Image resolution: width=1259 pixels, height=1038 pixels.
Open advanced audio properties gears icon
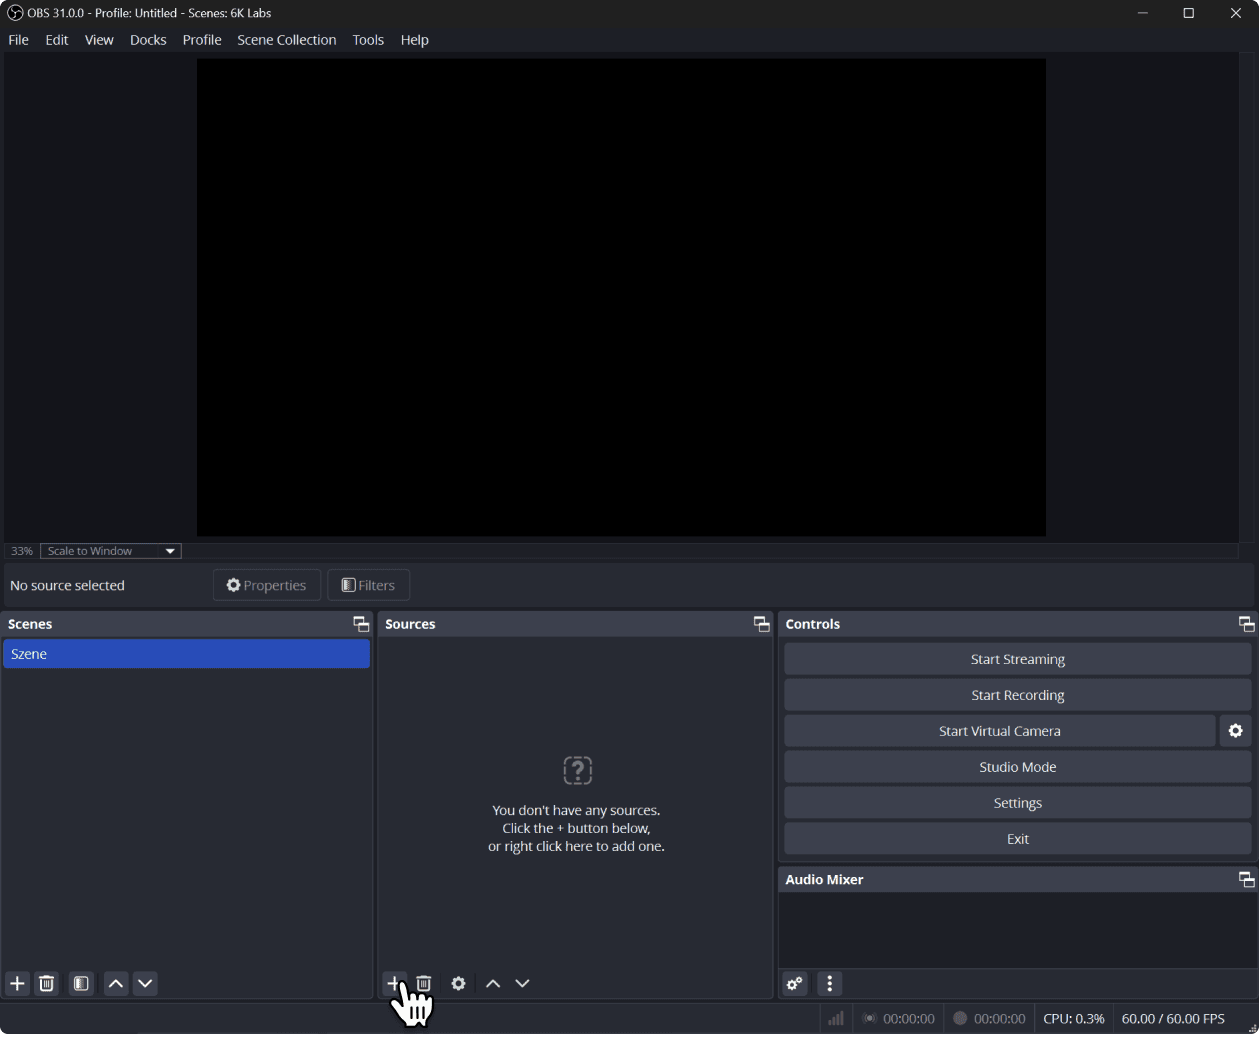pos(795,983)
